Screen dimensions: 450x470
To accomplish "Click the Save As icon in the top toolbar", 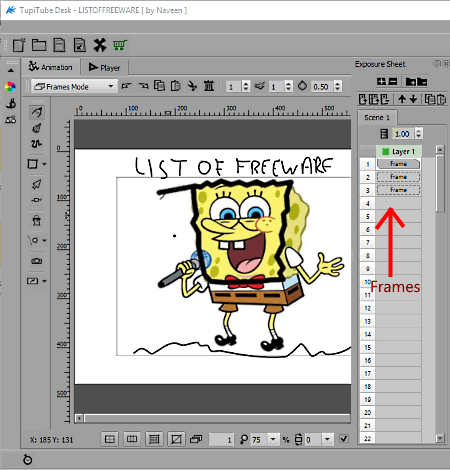I will [80, 45].
